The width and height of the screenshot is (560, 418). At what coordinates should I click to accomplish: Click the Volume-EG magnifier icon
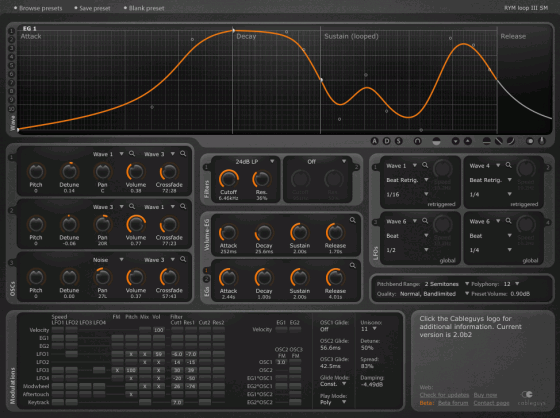pyautogui.click(x=352, y=220)
